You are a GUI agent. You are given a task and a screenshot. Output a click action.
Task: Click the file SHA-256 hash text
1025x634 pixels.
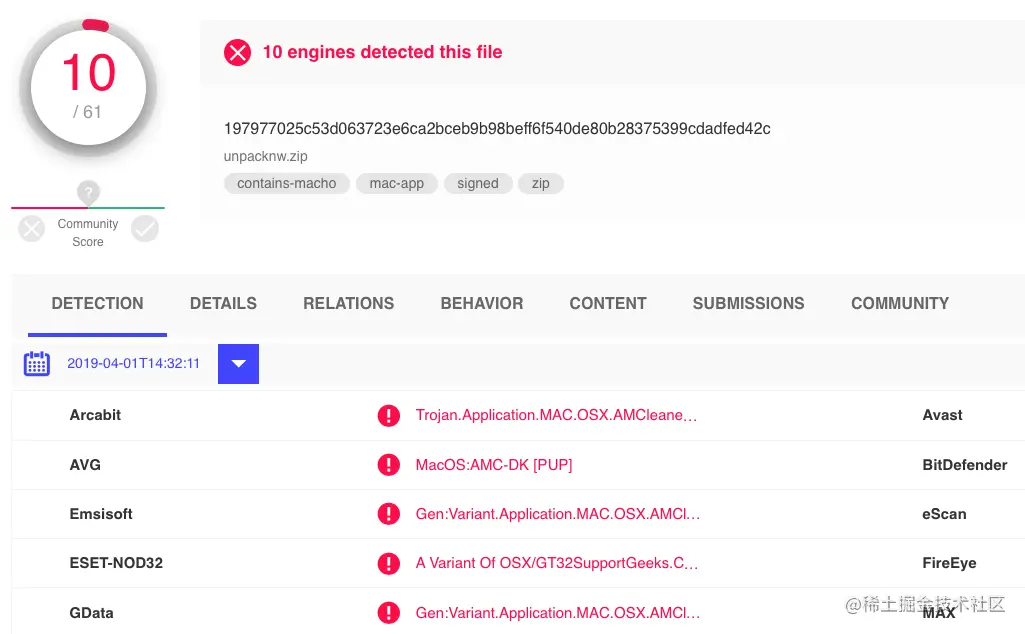497,129
